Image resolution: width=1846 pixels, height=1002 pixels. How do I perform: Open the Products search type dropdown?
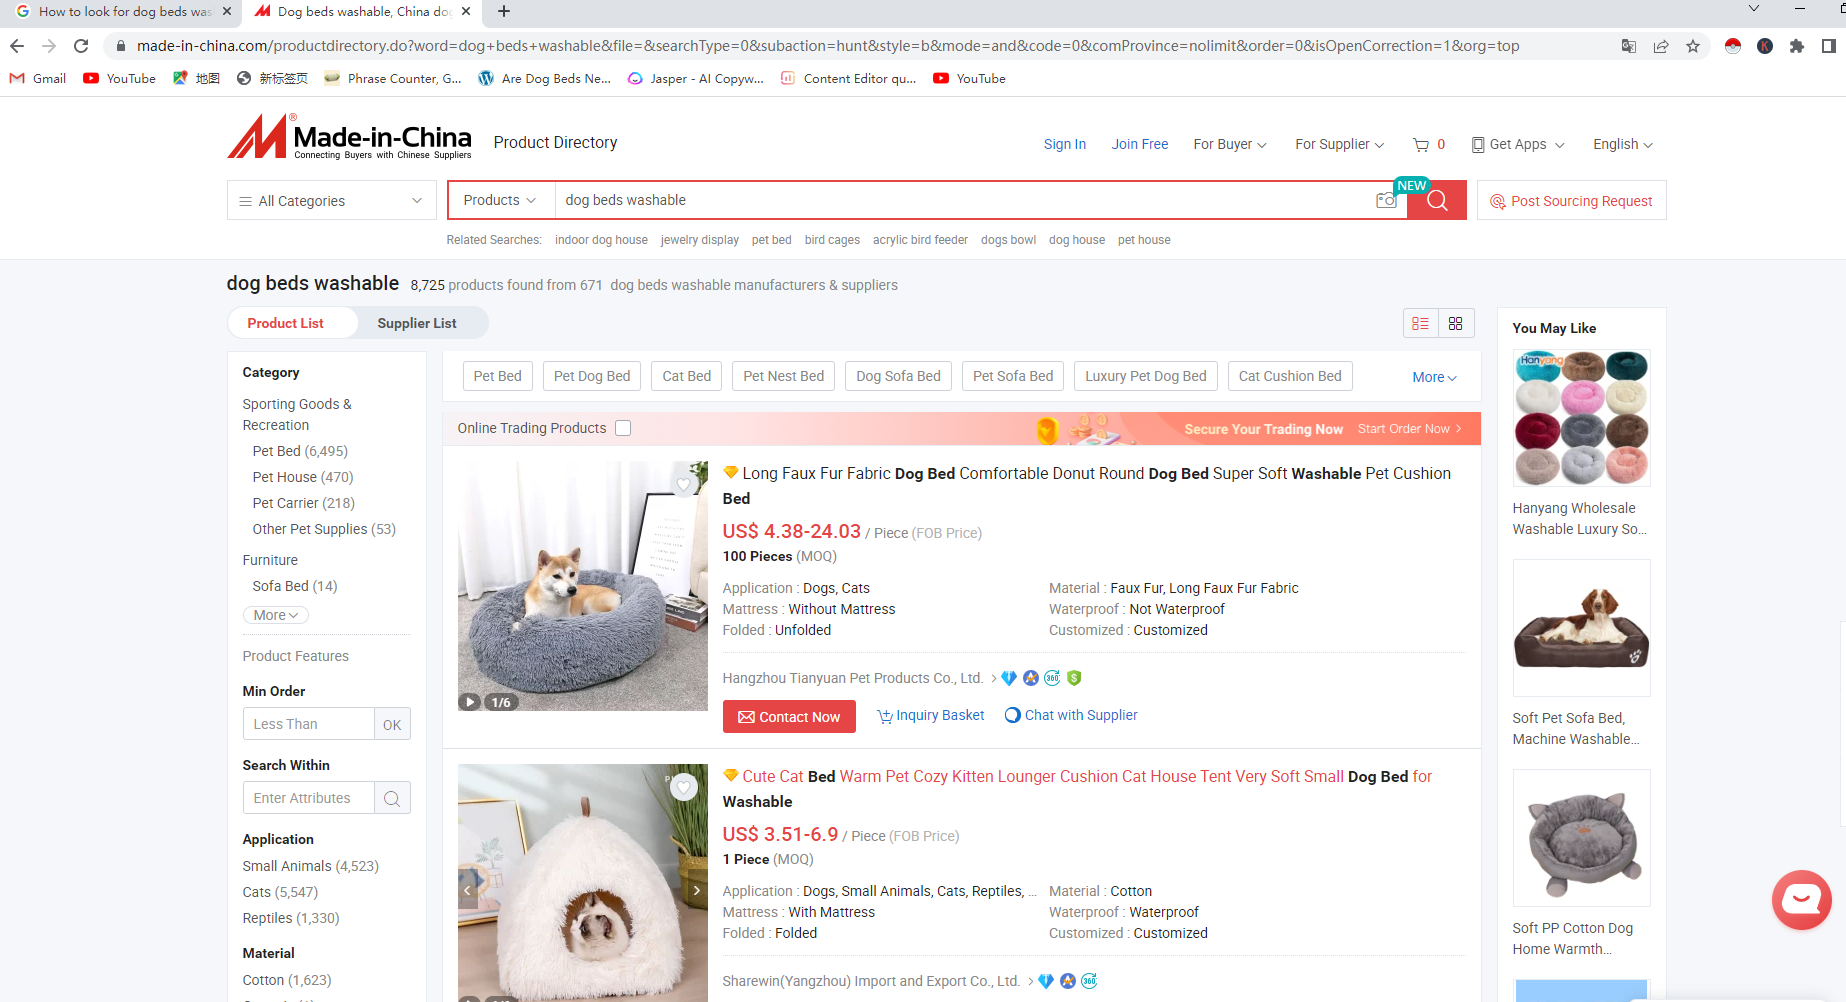pos(500,201)
